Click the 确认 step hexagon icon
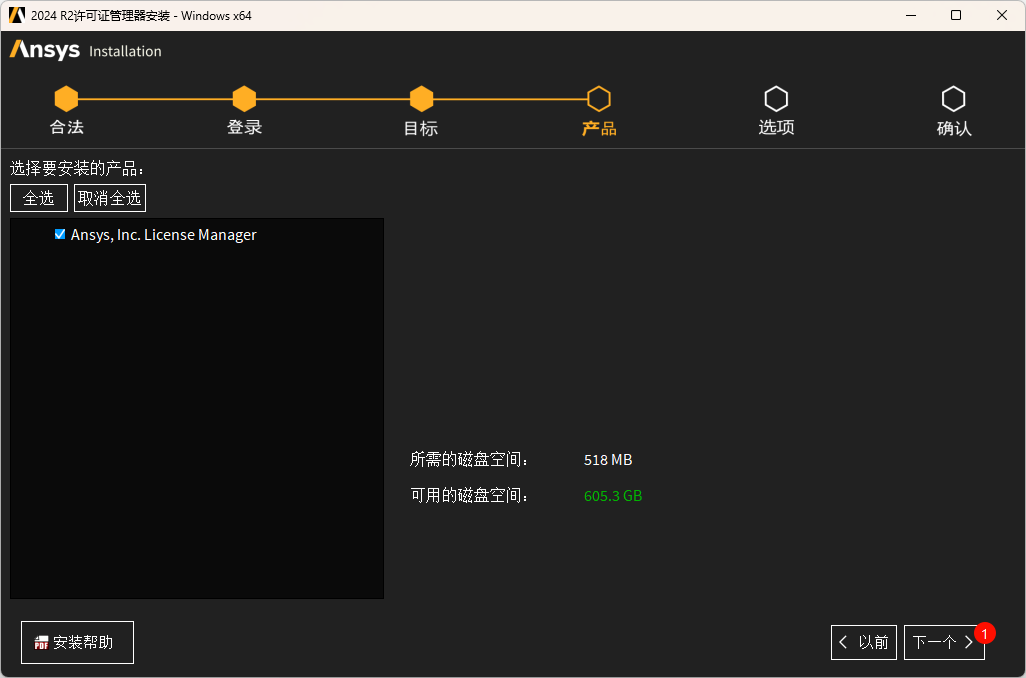1026x678 pixels. coord(953,99)
